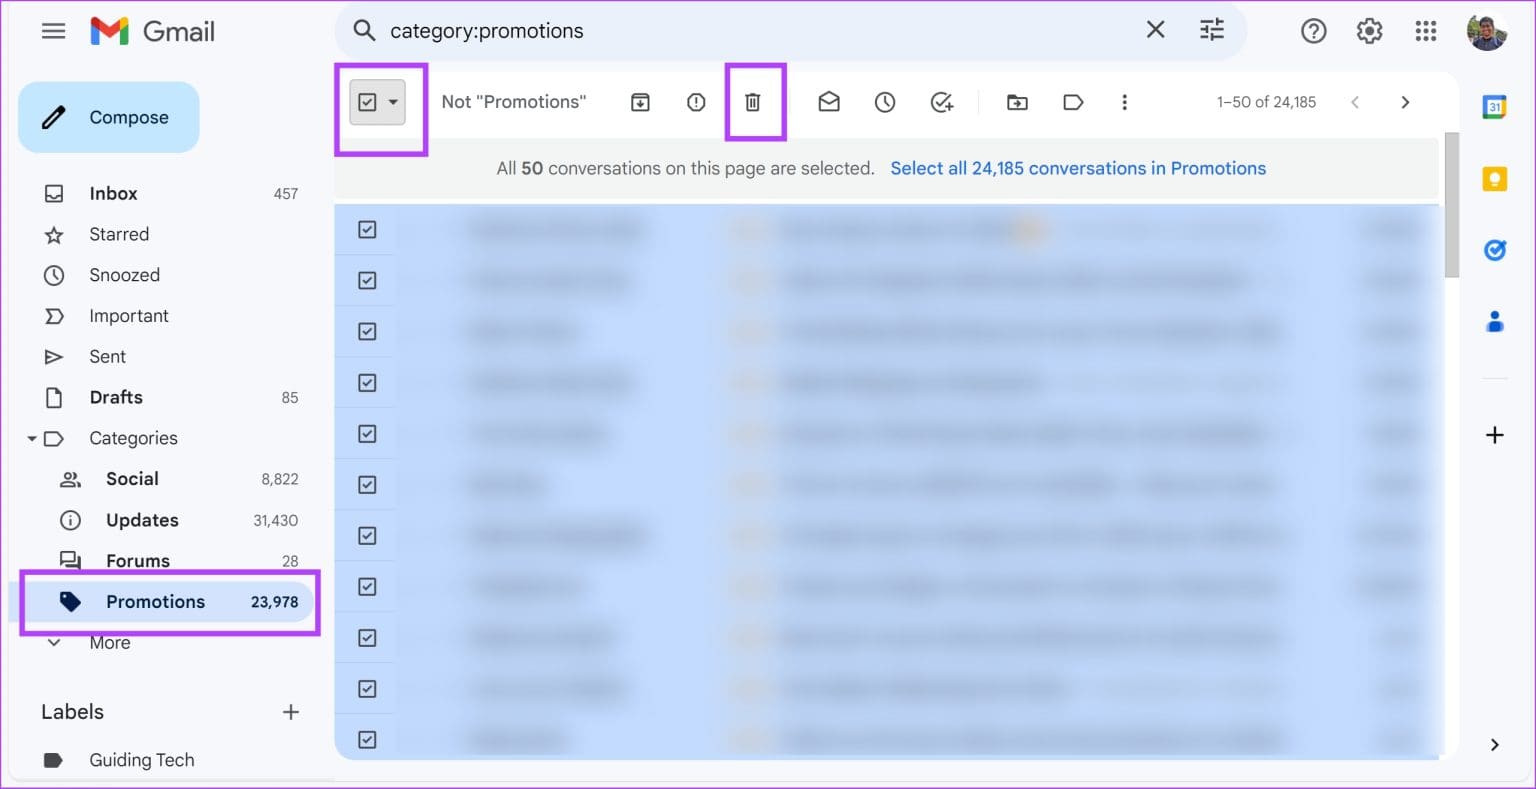Add selected emails to Tasks
This screenshot has width=1536, height=789.
941,101
